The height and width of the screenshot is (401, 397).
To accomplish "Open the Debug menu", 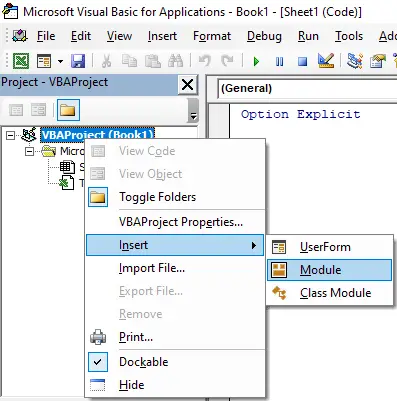I will click(264, 36).
